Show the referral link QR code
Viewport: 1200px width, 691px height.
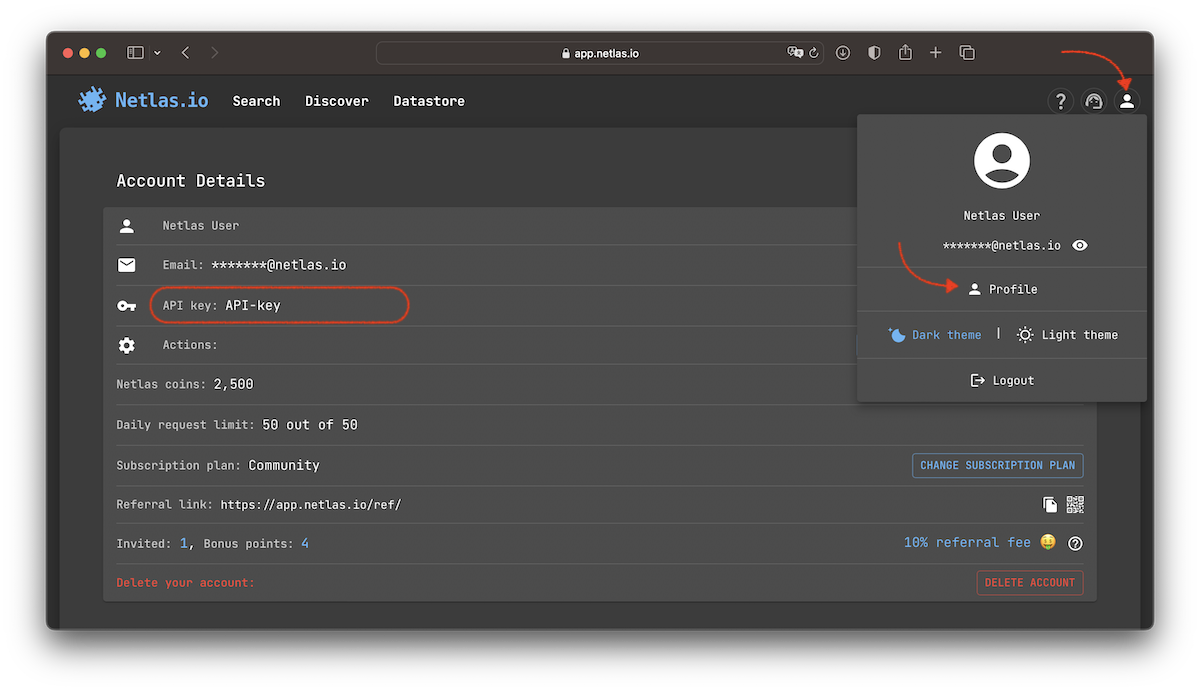1075,504
